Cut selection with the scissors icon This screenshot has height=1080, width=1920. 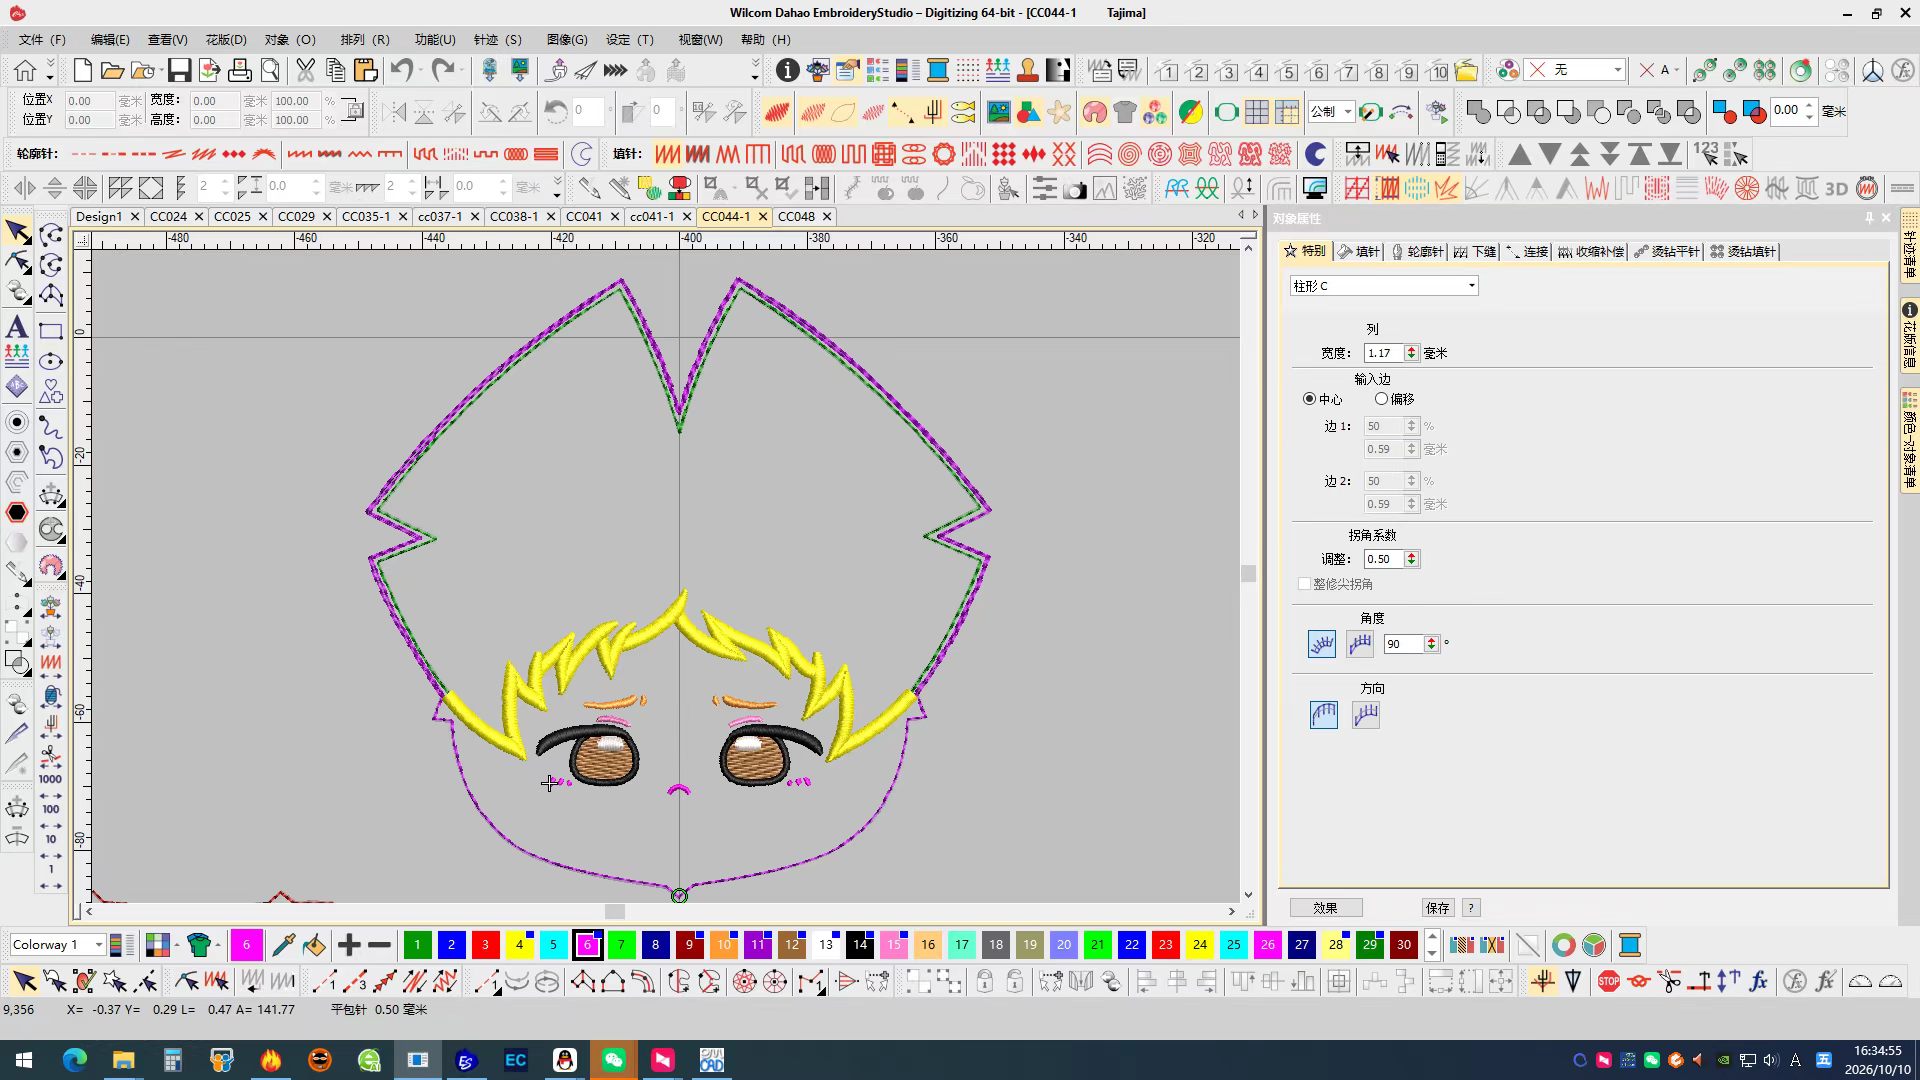306,70
